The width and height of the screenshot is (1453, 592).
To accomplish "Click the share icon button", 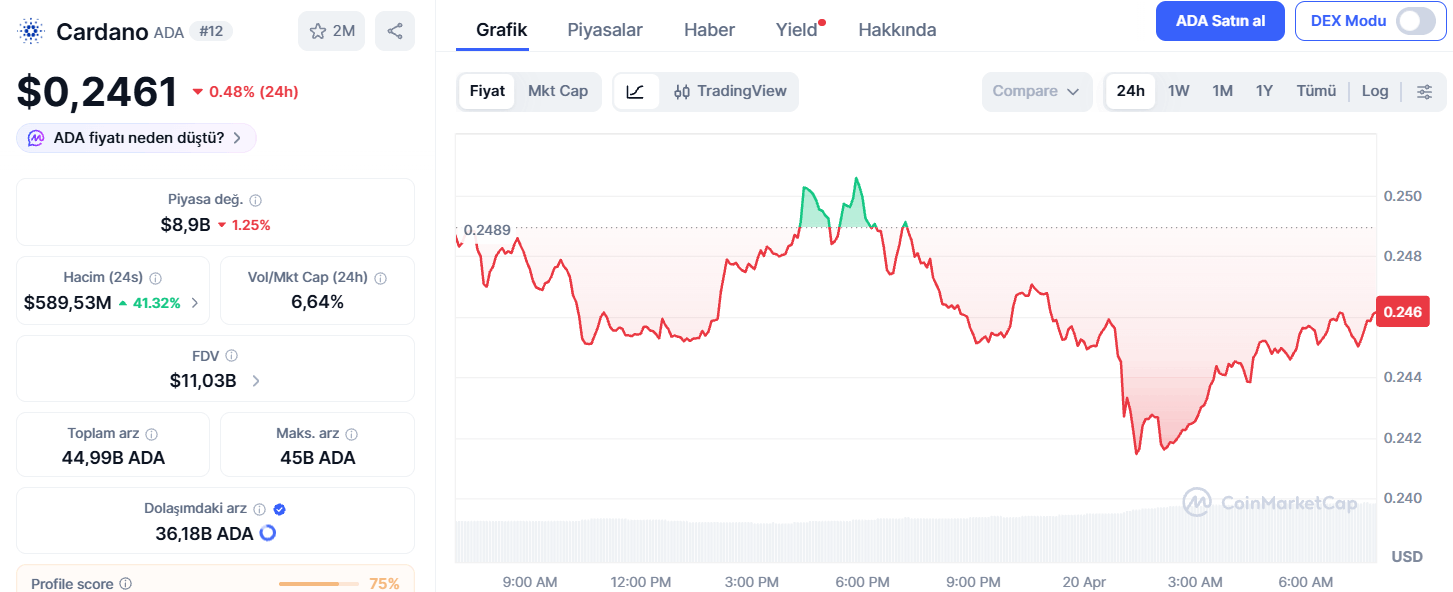I will 395,31.
